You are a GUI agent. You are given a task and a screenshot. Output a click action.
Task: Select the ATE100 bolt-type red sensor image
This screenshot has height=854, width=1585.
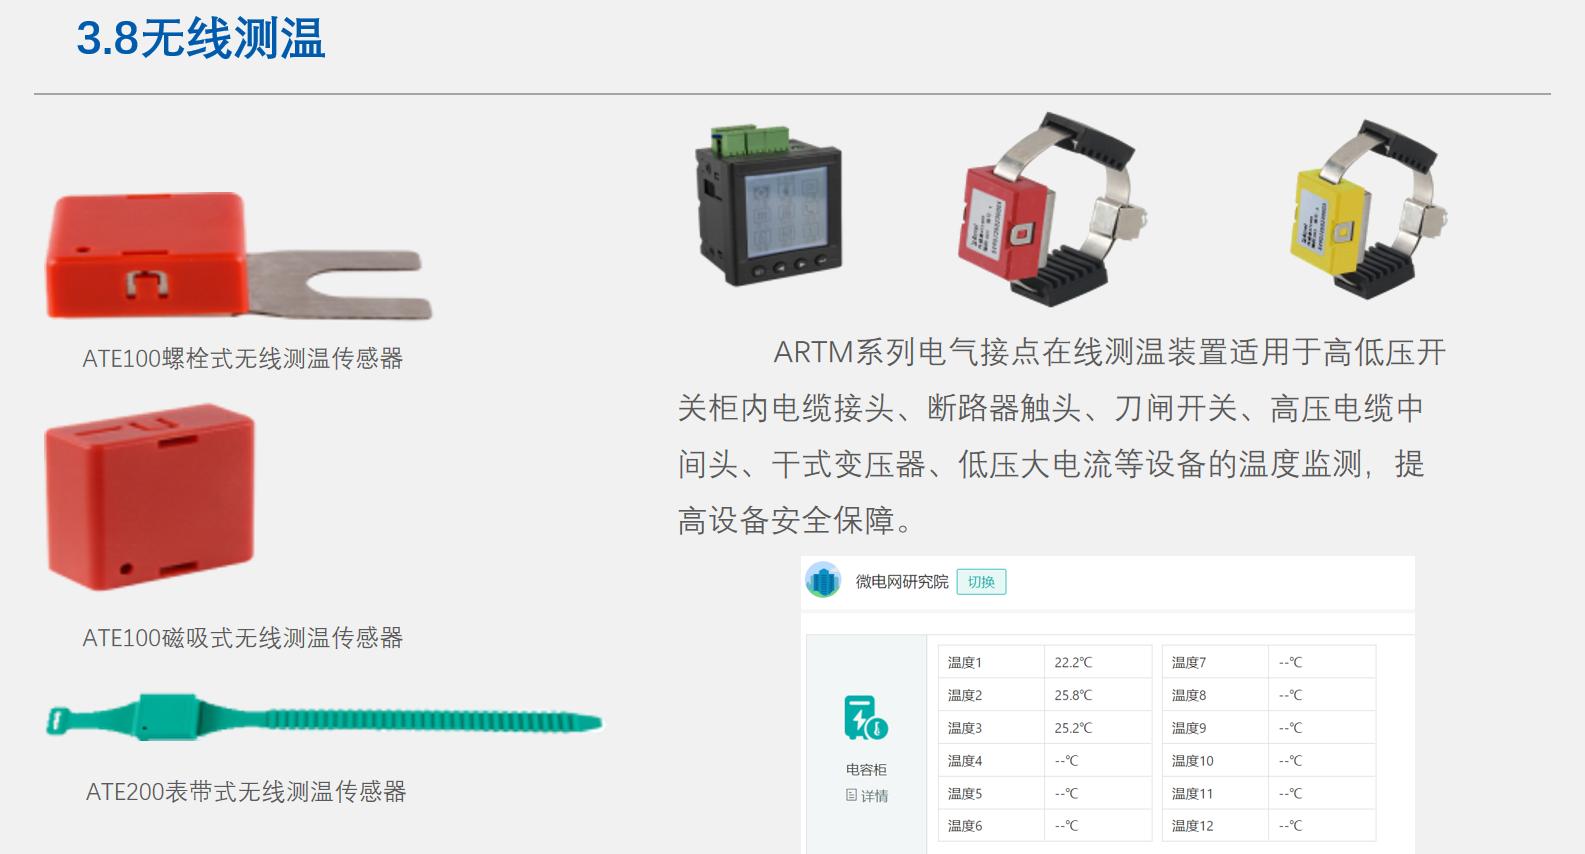click(x=238, y=257)
